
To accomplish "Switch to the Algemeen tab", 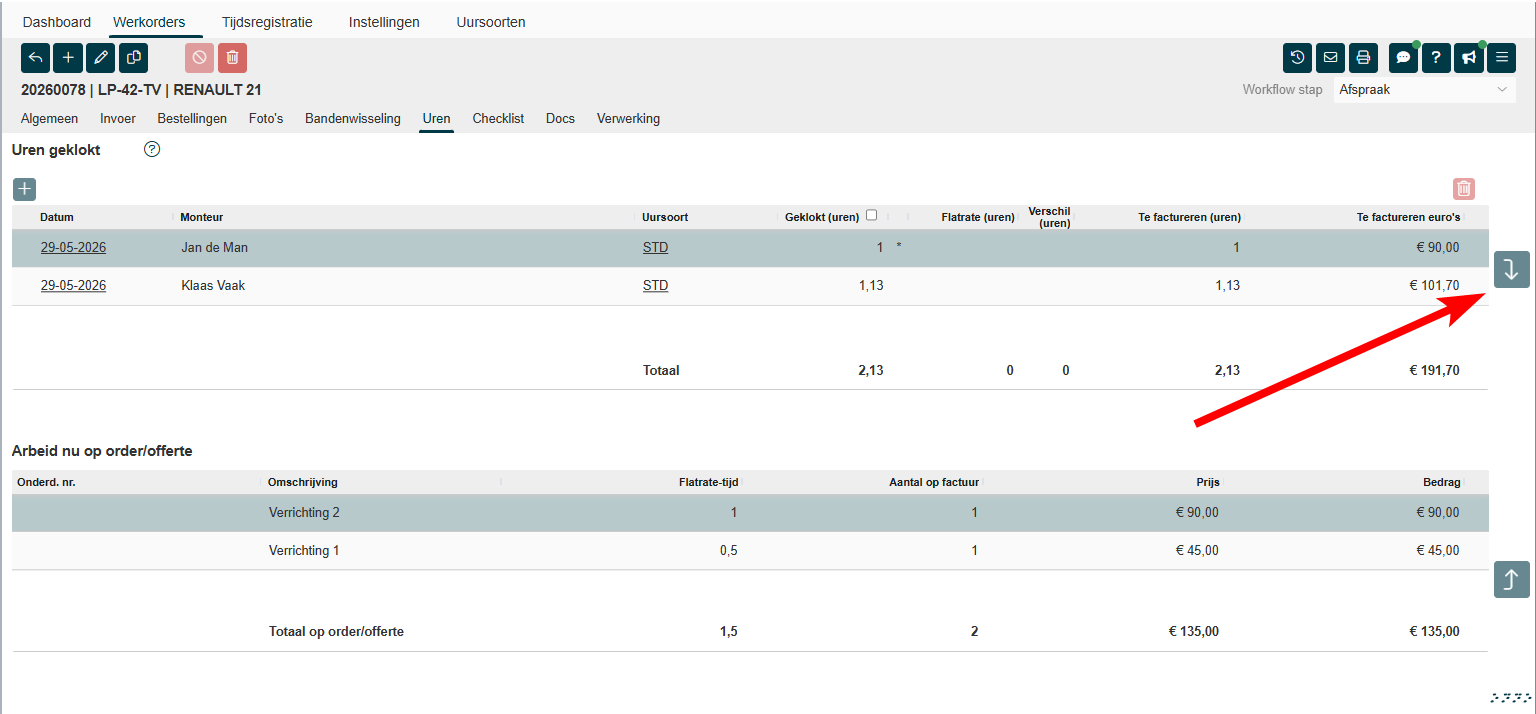I will 49,118.
